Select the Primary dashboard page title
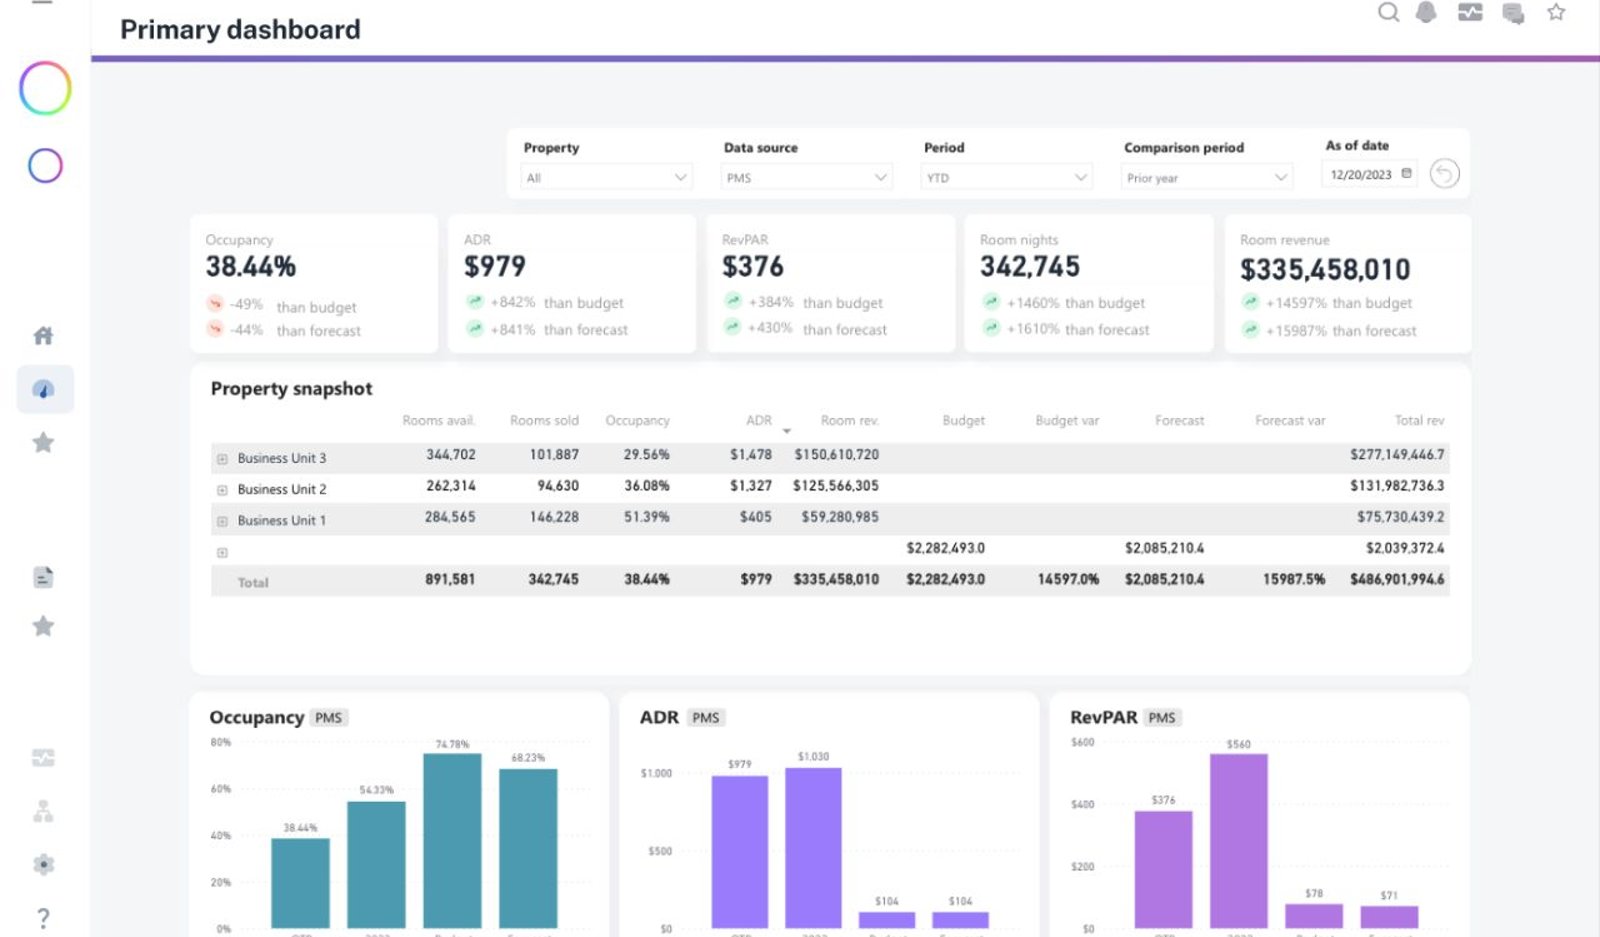The image size is (1600, 937). (240, 29)
